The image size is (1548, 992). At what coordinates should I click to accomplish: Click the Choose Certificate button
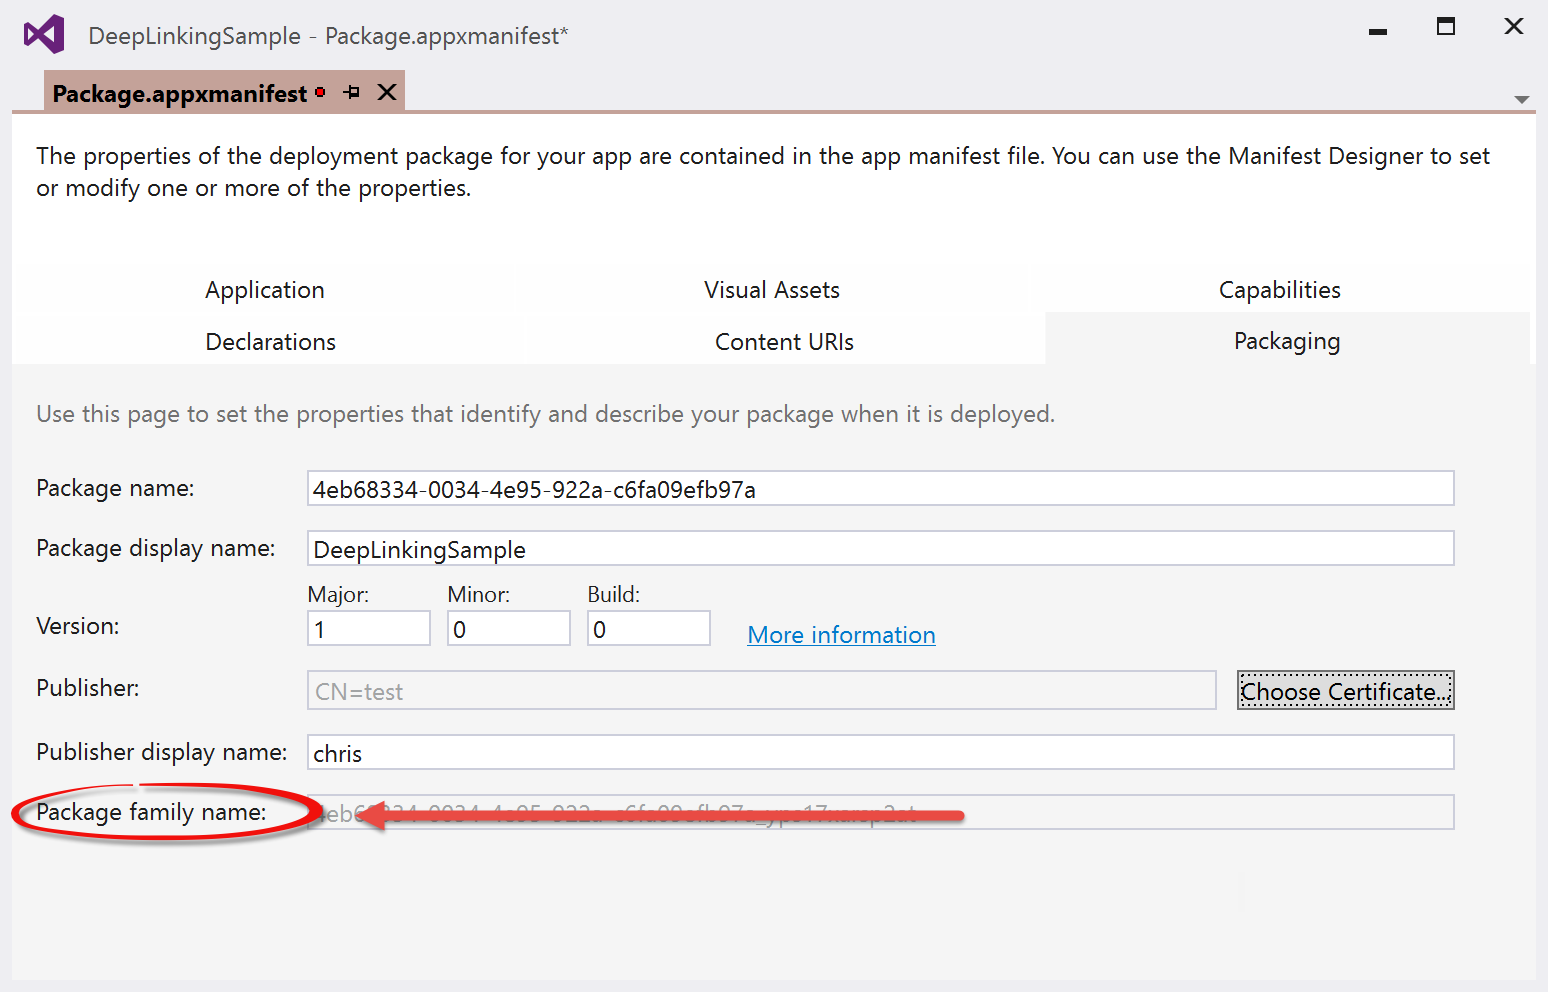[1346, 691]
